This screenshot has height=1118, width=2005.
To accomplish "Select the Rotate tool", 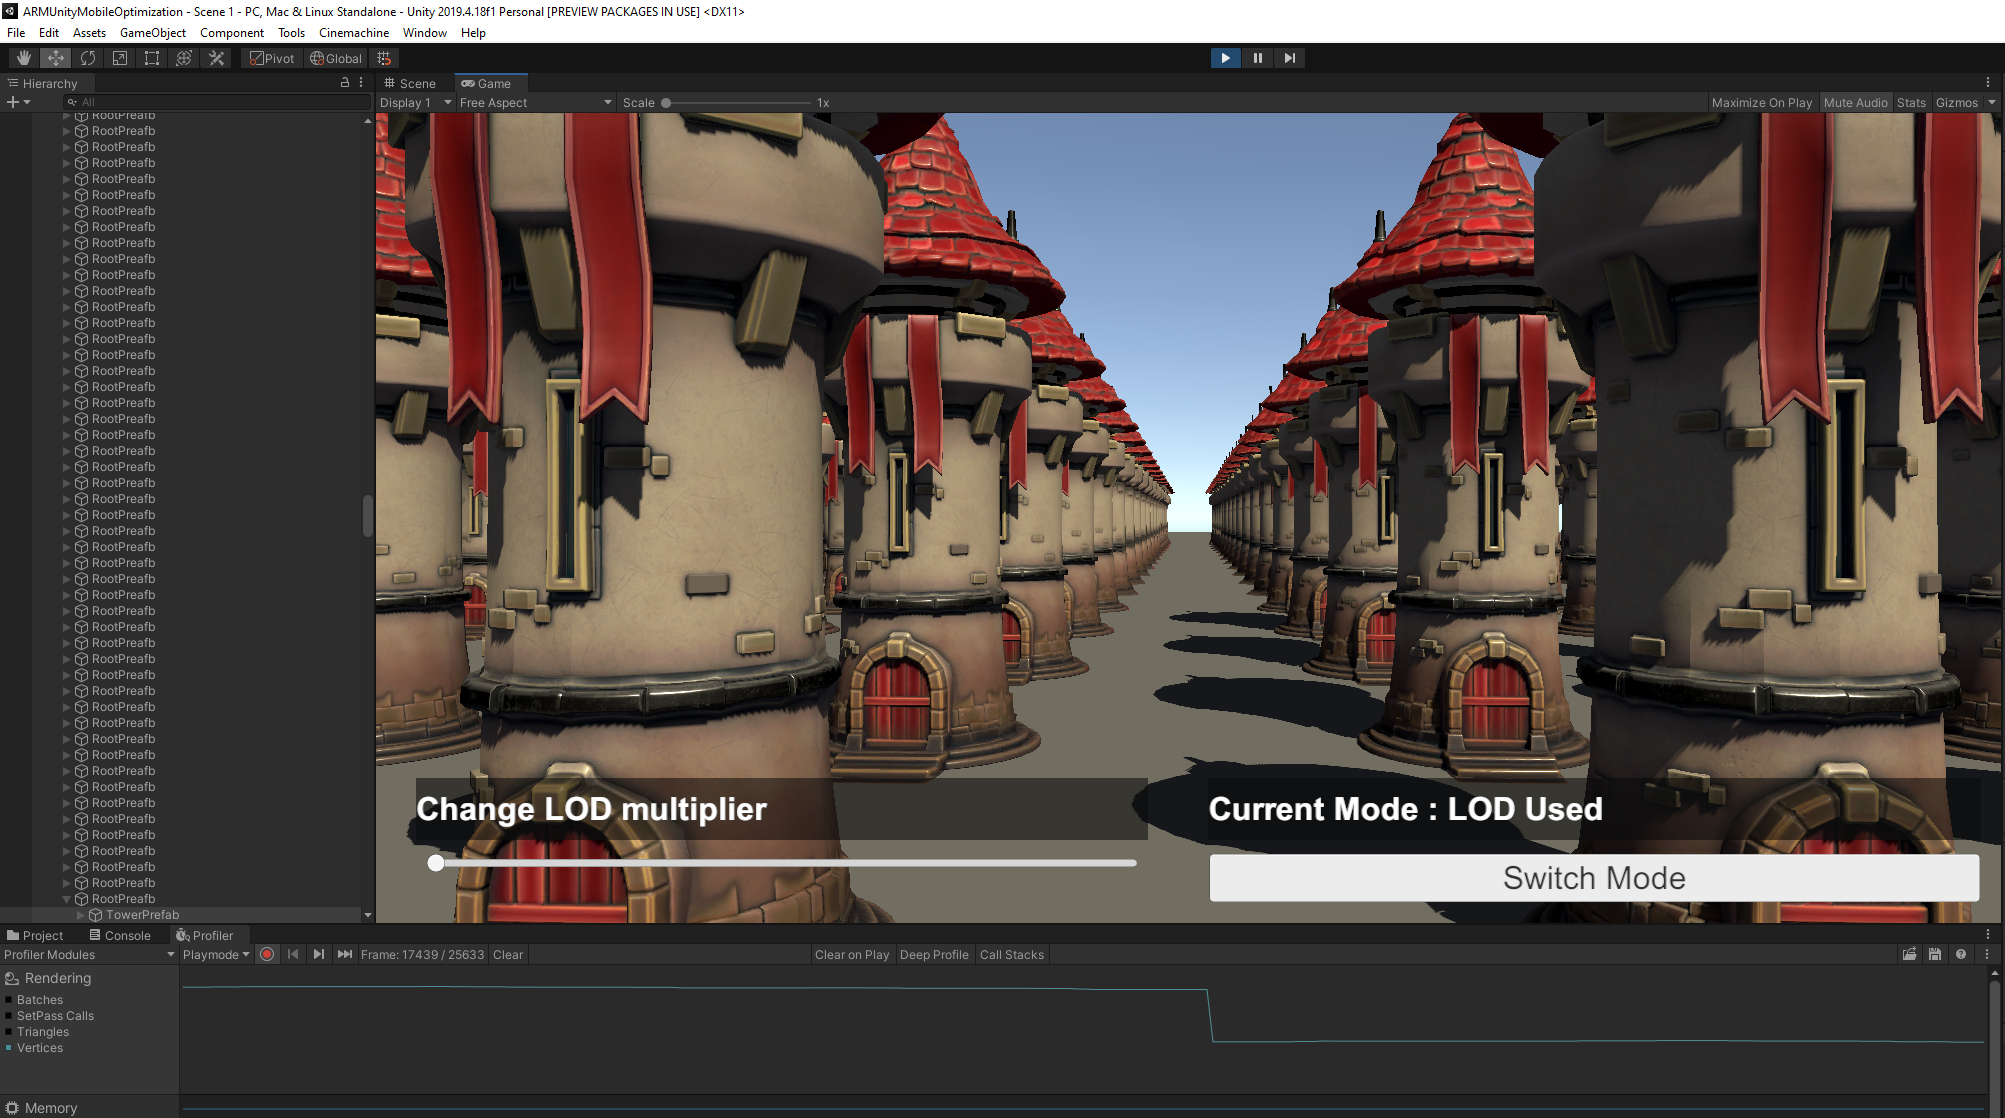I will click(x=88, y=58).
